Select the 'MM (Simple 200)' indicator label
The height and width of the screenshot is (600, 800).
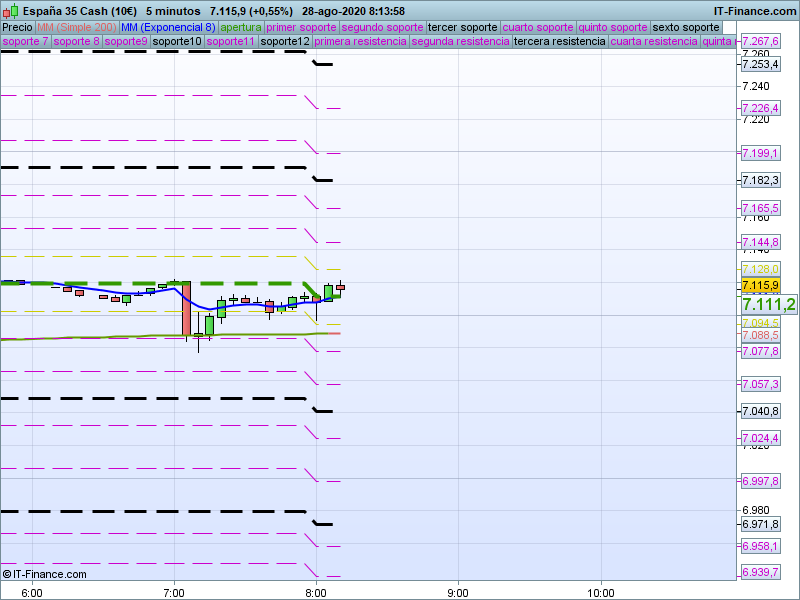(76, 27)
